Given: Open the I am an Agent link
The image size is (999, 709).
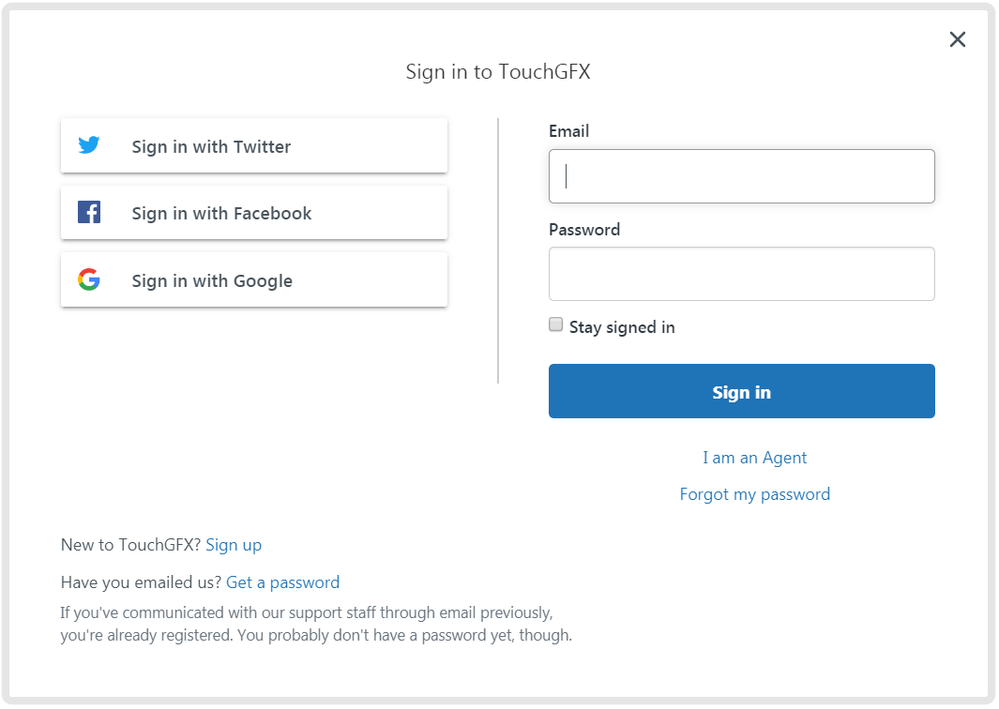Looking at the screenshot, I should (754, 458).
